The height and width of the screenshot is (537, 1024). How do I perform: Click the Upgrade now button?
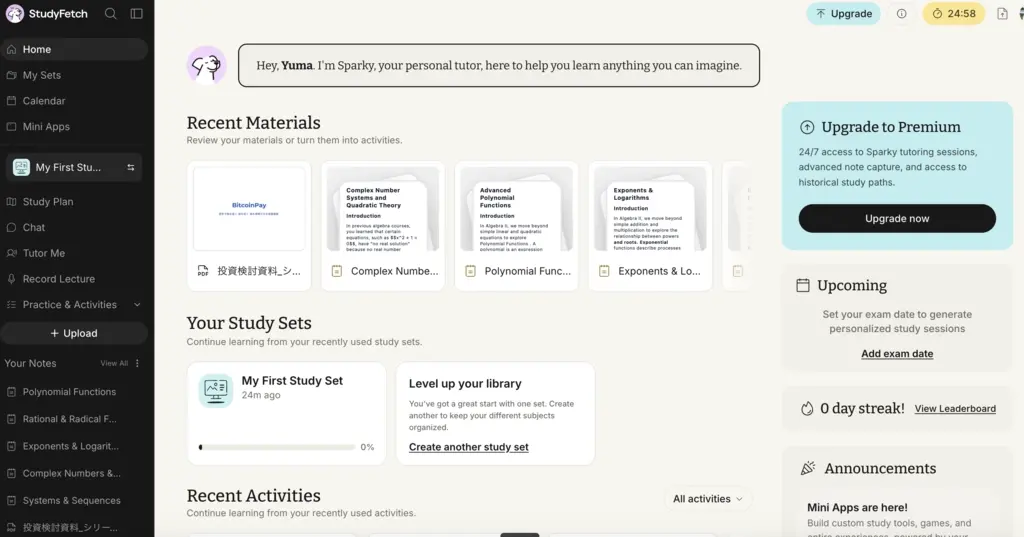(x=897, y=219)
